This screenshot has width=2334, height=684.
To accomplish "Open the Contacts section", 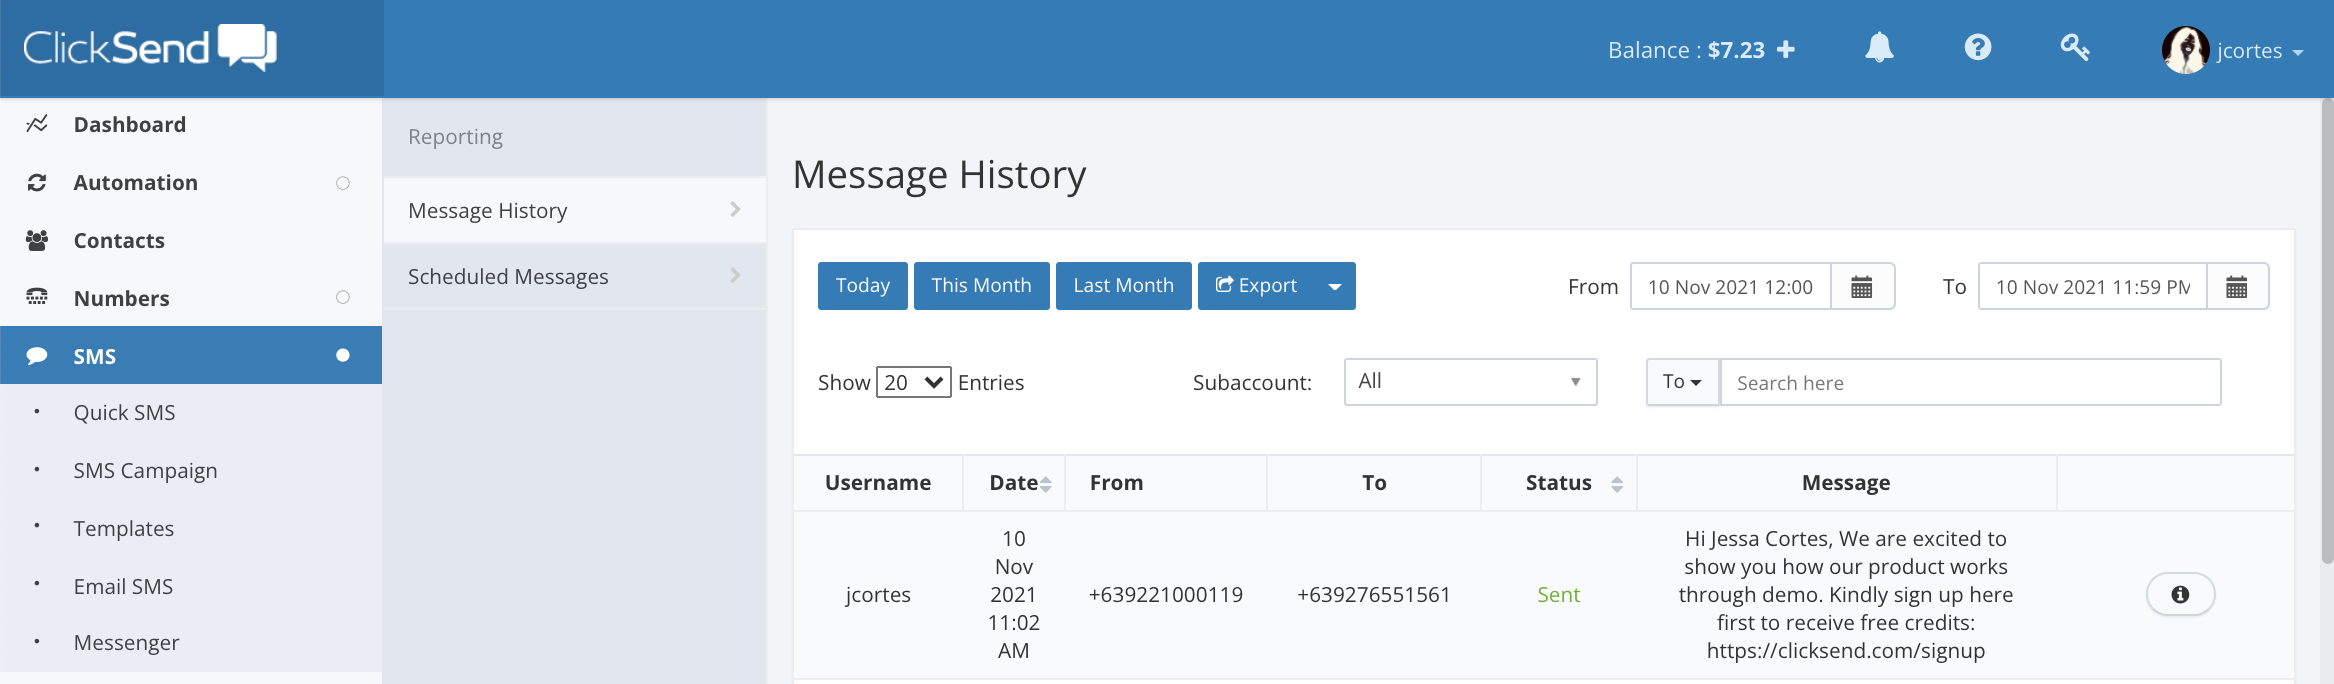I will point(119,240).
